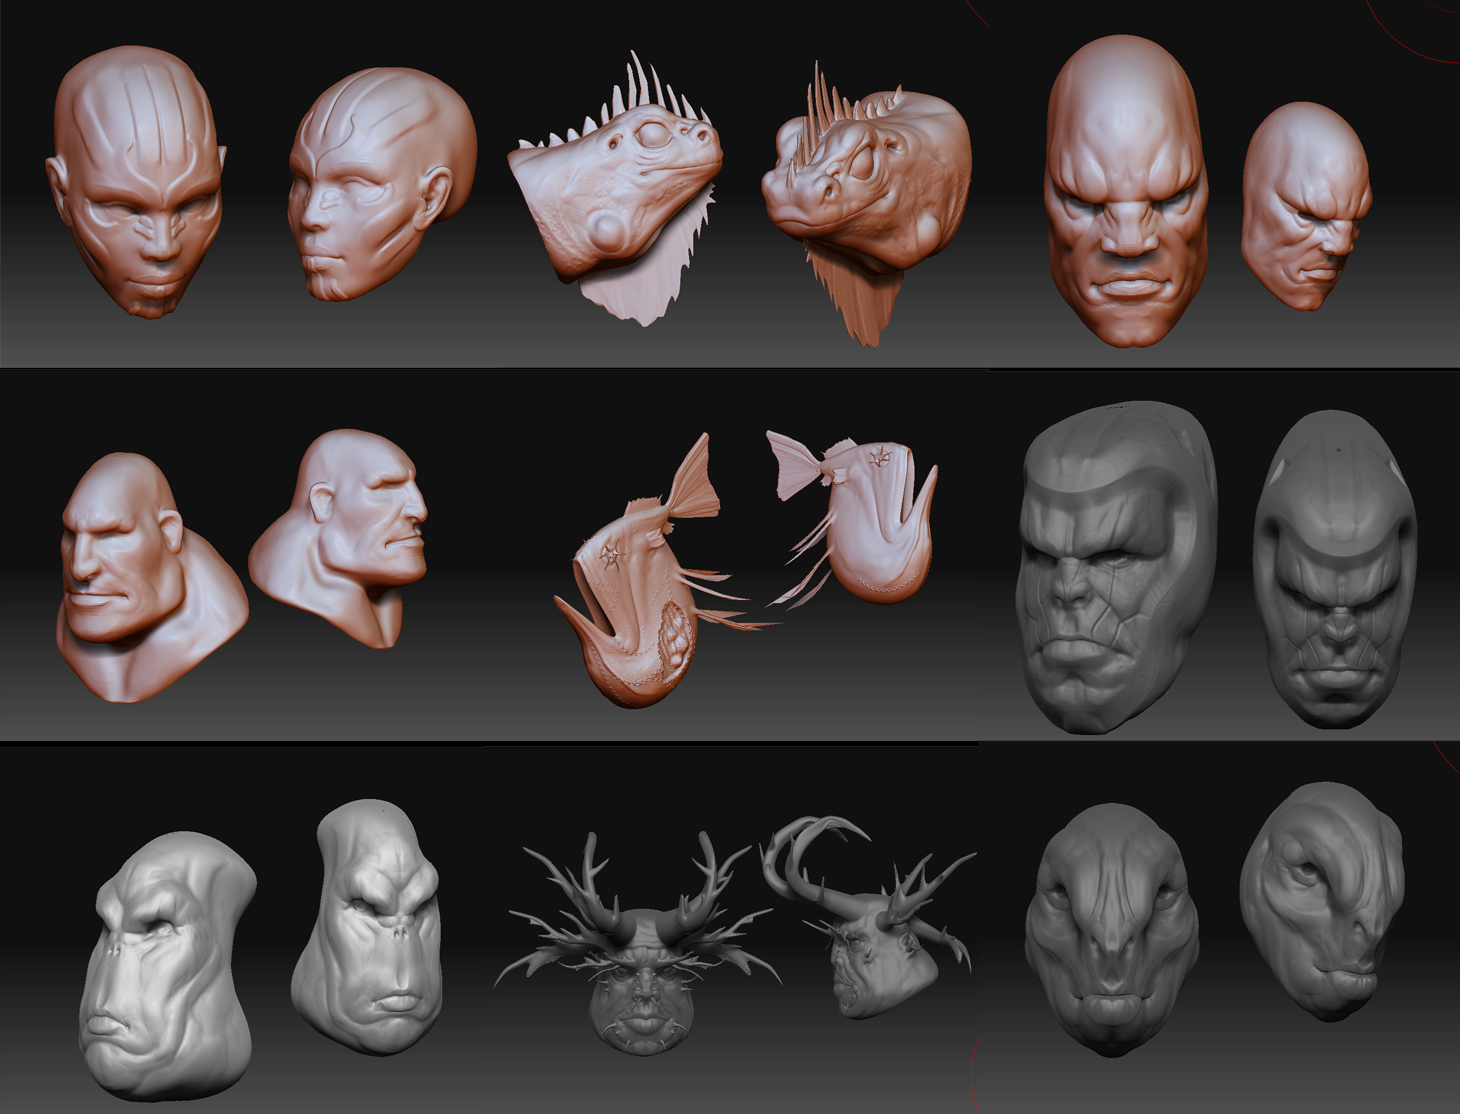Click the light gray elongated head angled left
Screen dimensions: 1460x1114
[169, 968]
